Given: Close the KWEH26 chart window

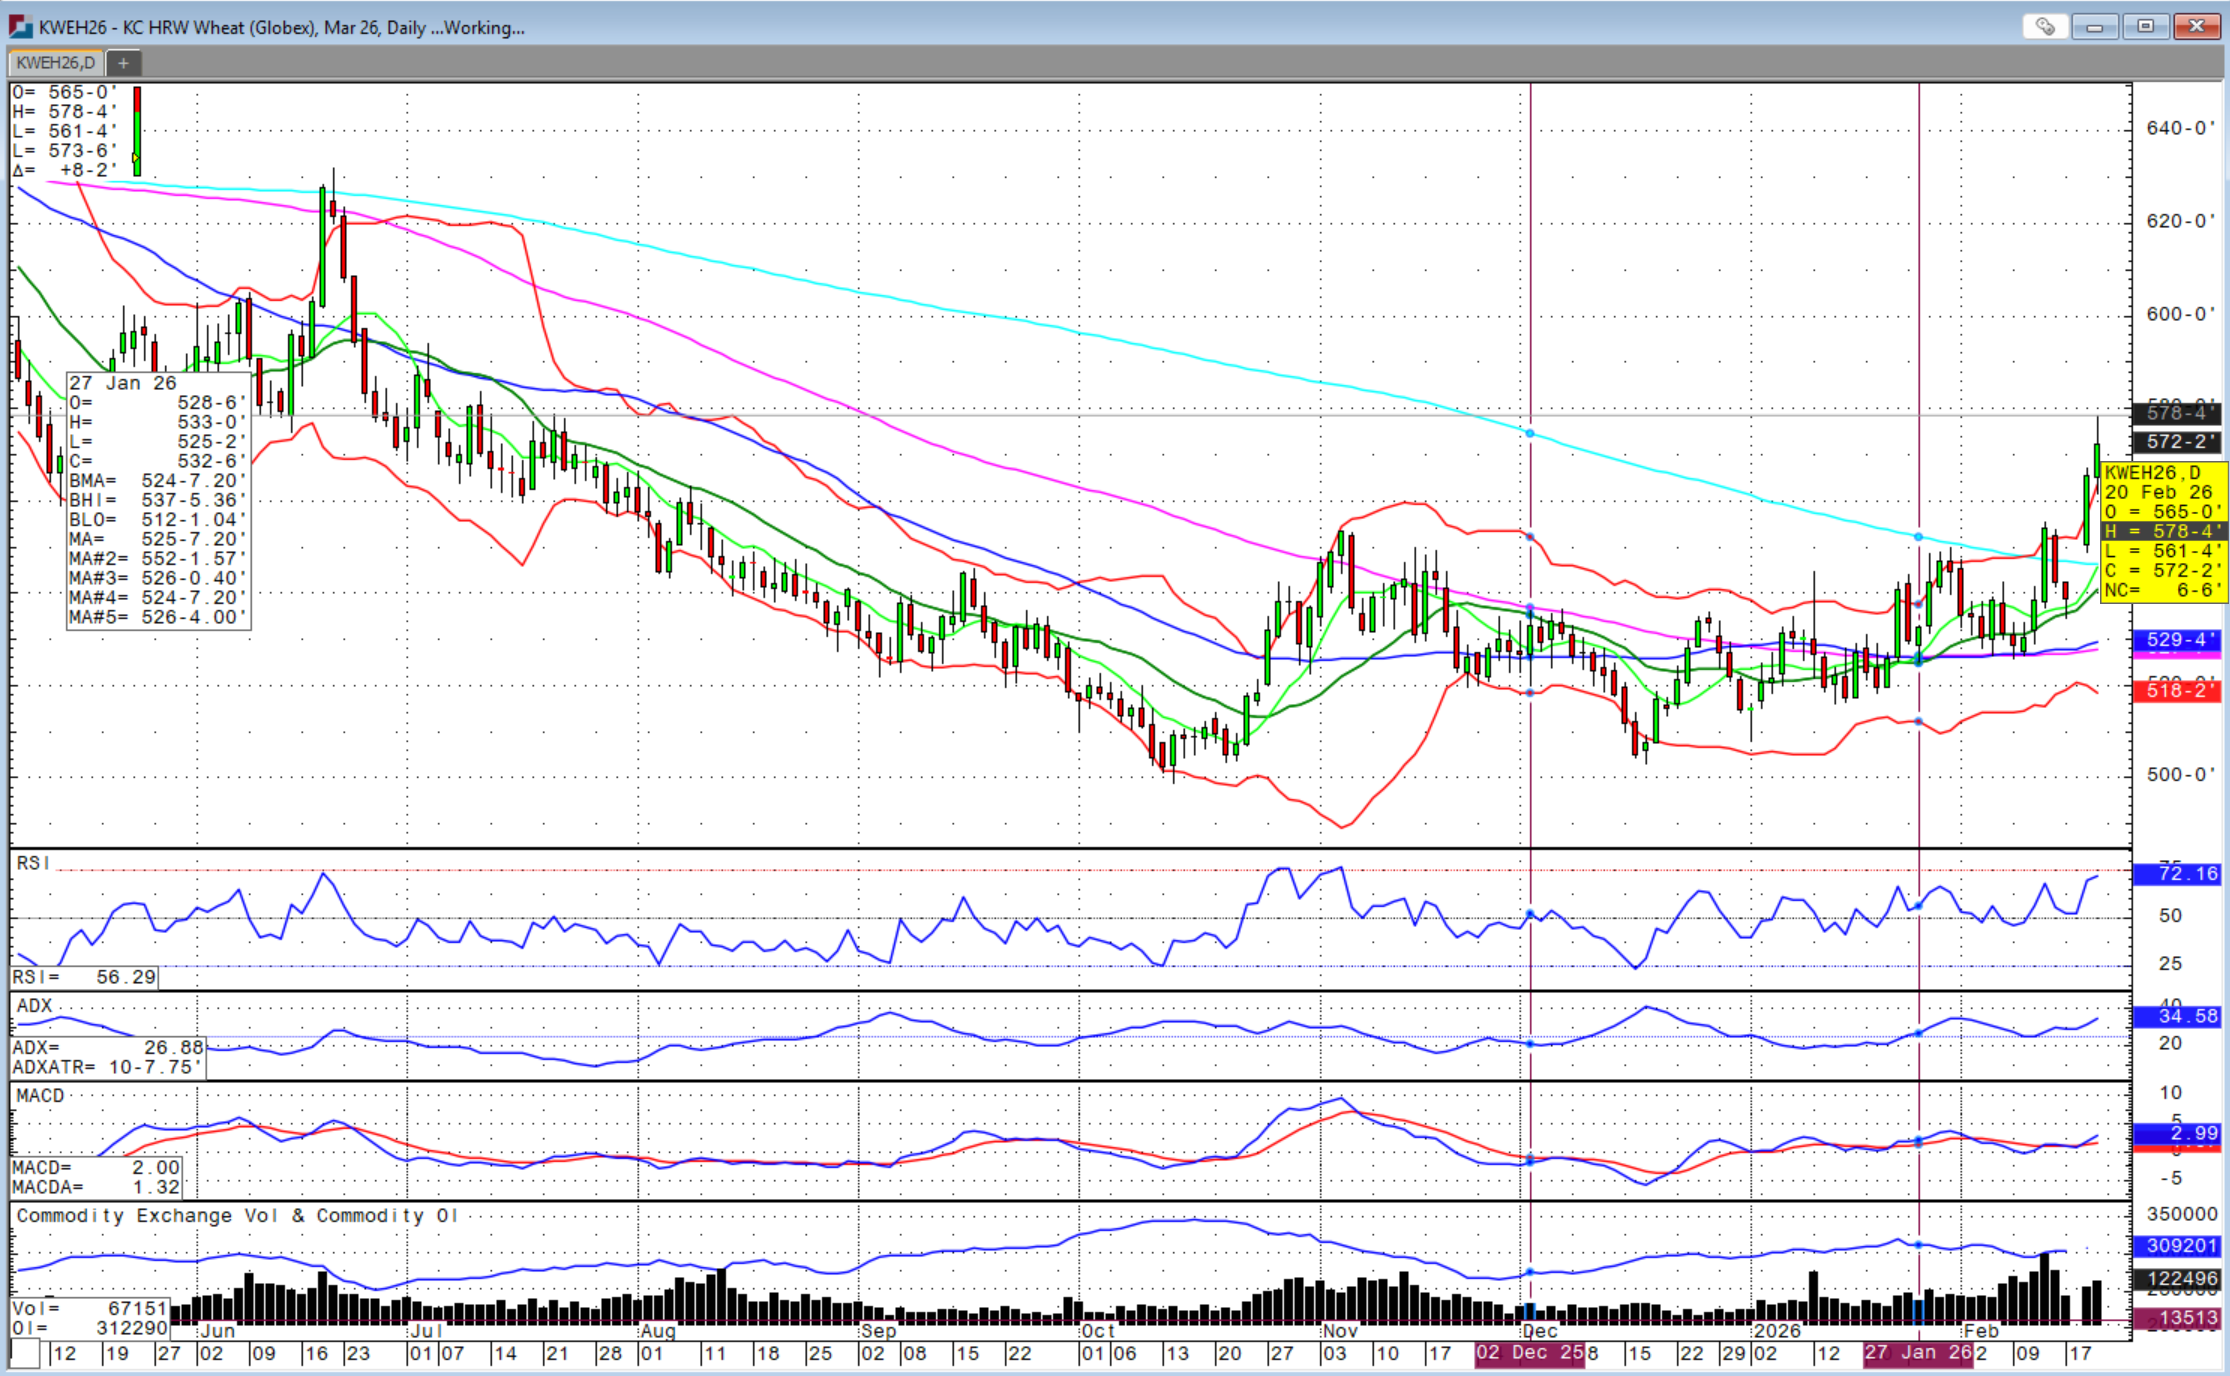Looking at the screenshot, I should click(x=2196, y=27).
